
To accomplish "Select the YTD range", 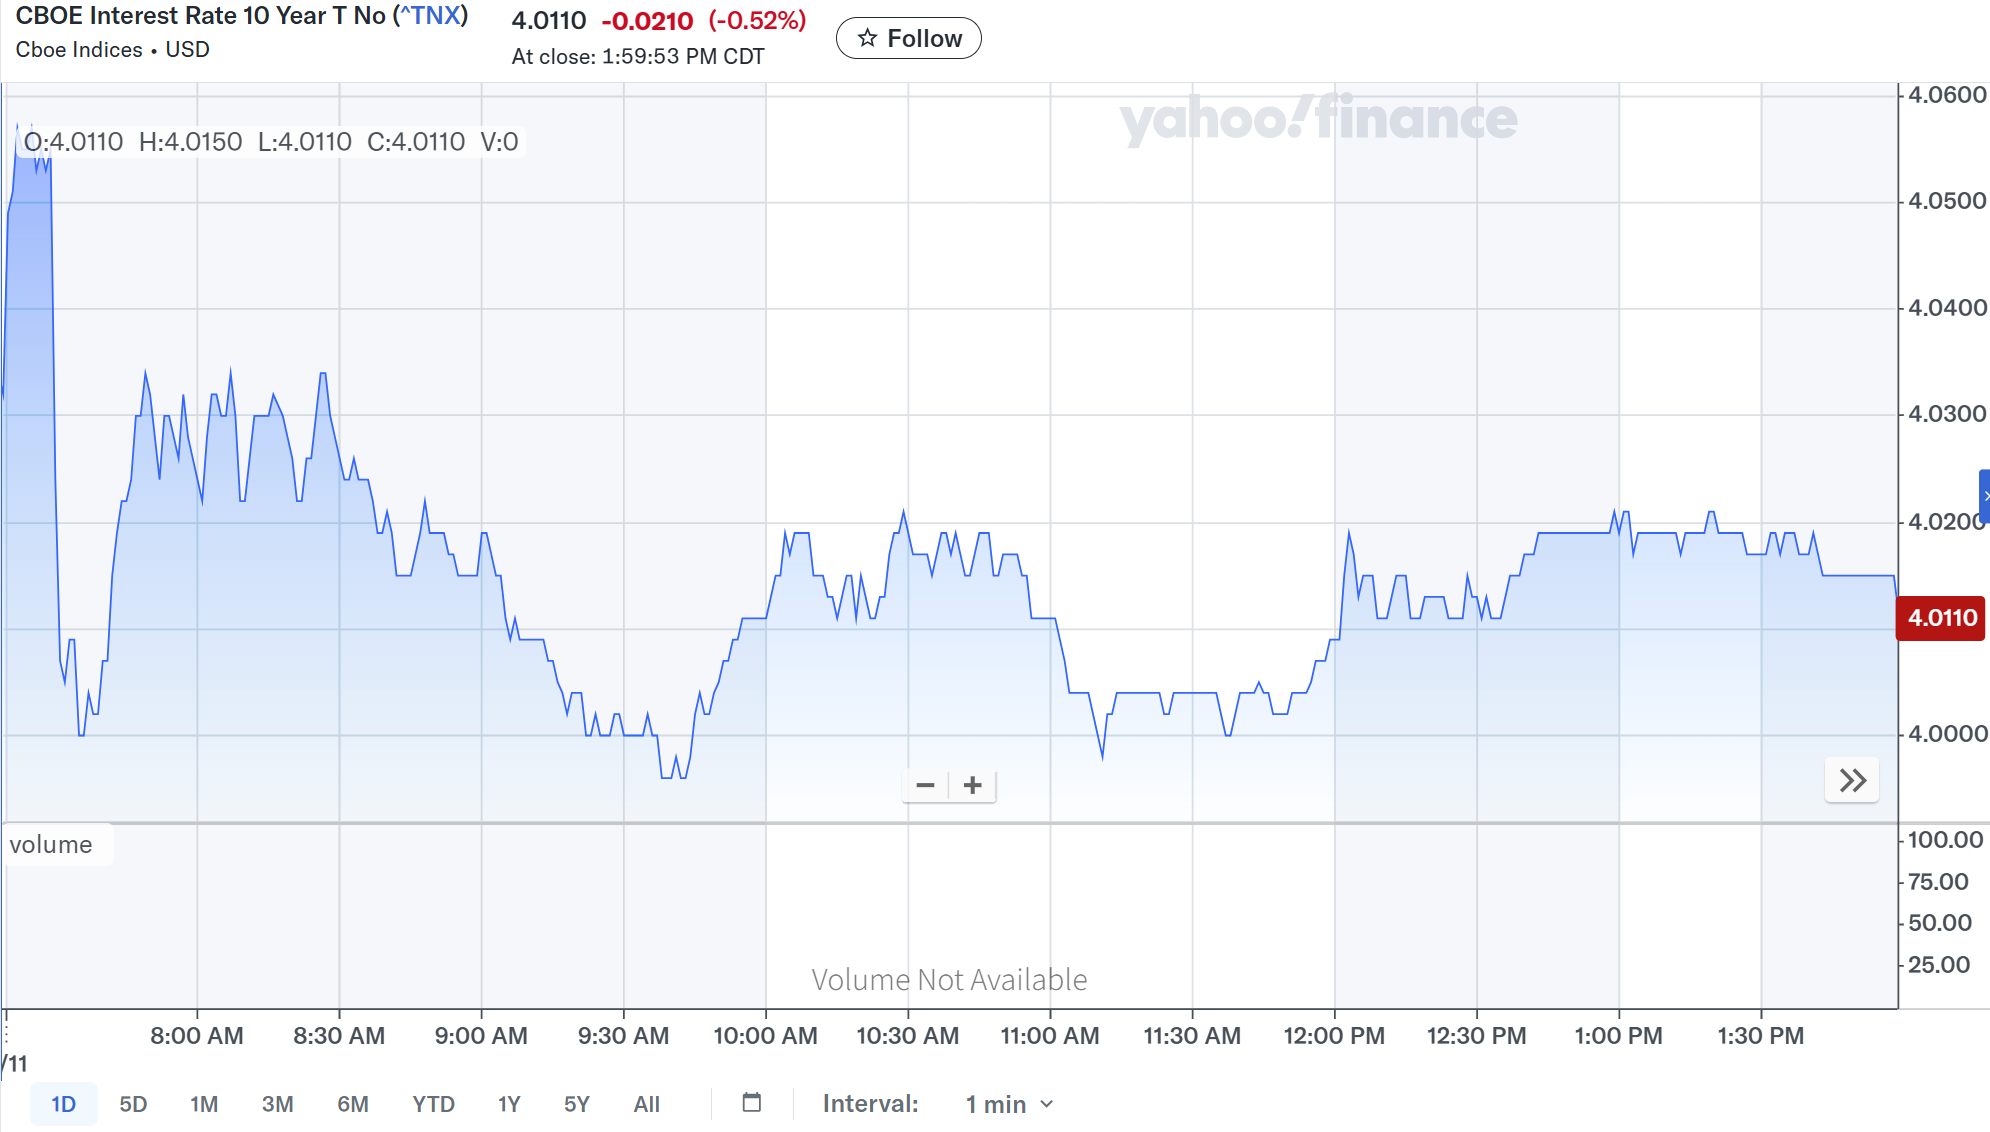I will 433,1104.
